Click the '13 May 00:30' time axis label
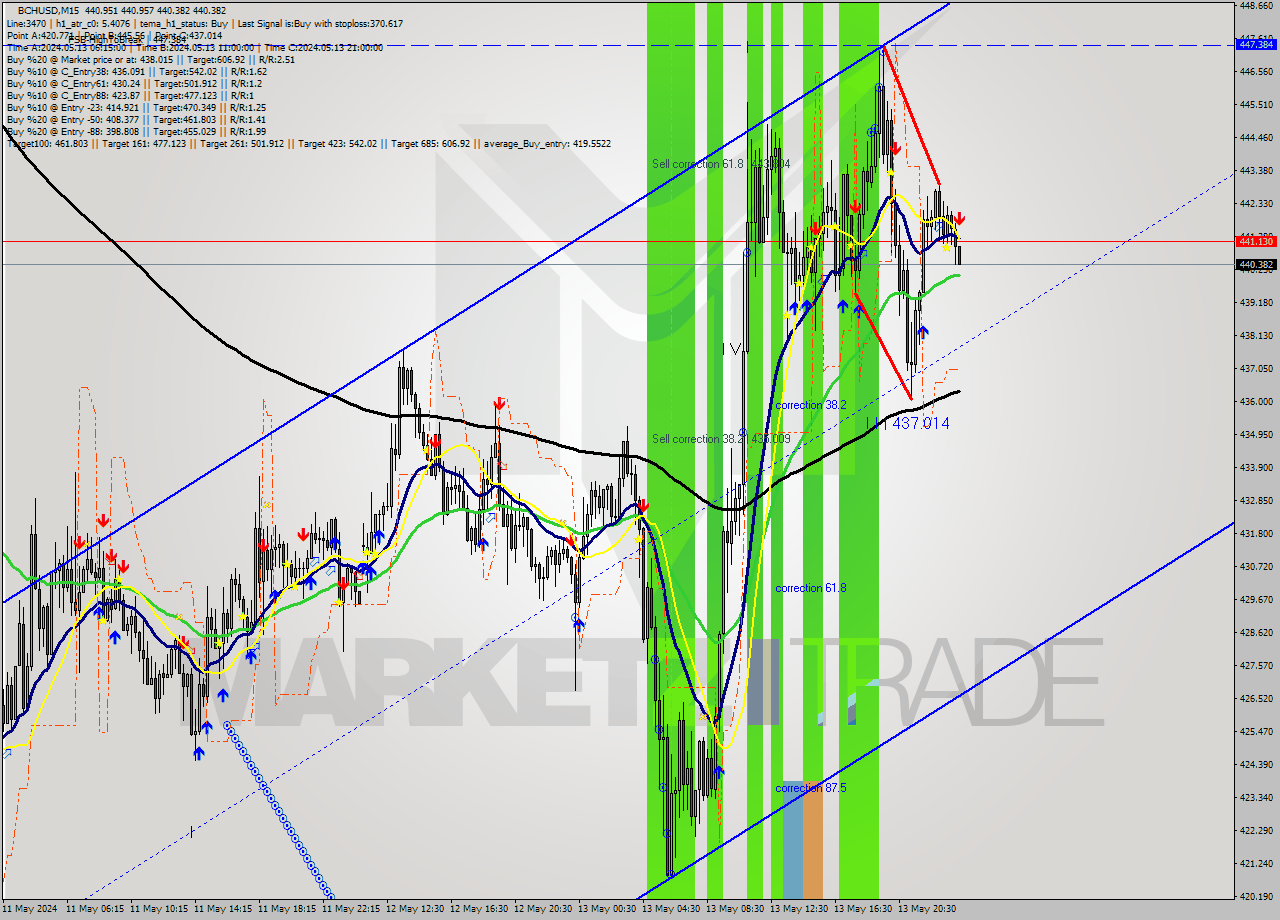Screen dimensions: 1280x920 [x=607, y=909]
